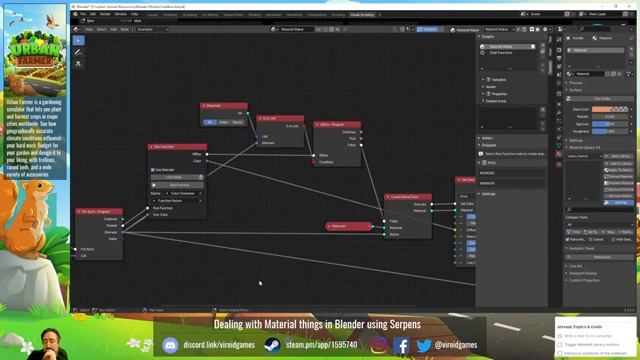The height and width of the screenshot is (360, 640).
Task: Toggle the Linked checkbox in material library
Action: pyautogui.click(x=591, y=240)
